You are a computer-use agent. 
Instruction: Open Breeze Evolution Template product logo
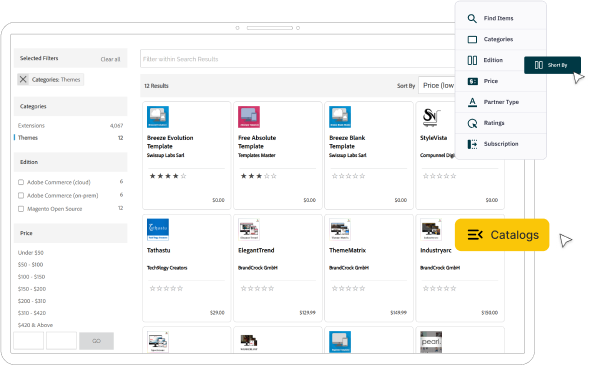[x=158, y=117]
